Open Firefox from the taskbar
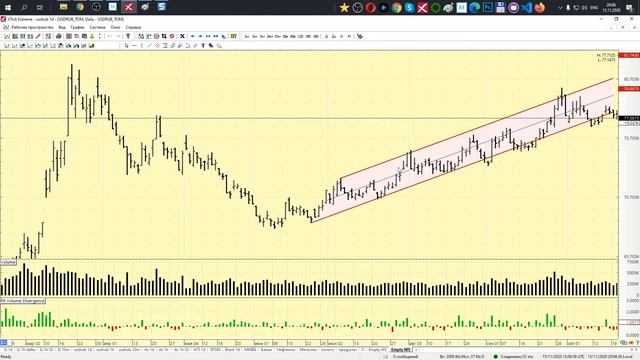This screenshot has width=640, height=360. tap(540, 7)
